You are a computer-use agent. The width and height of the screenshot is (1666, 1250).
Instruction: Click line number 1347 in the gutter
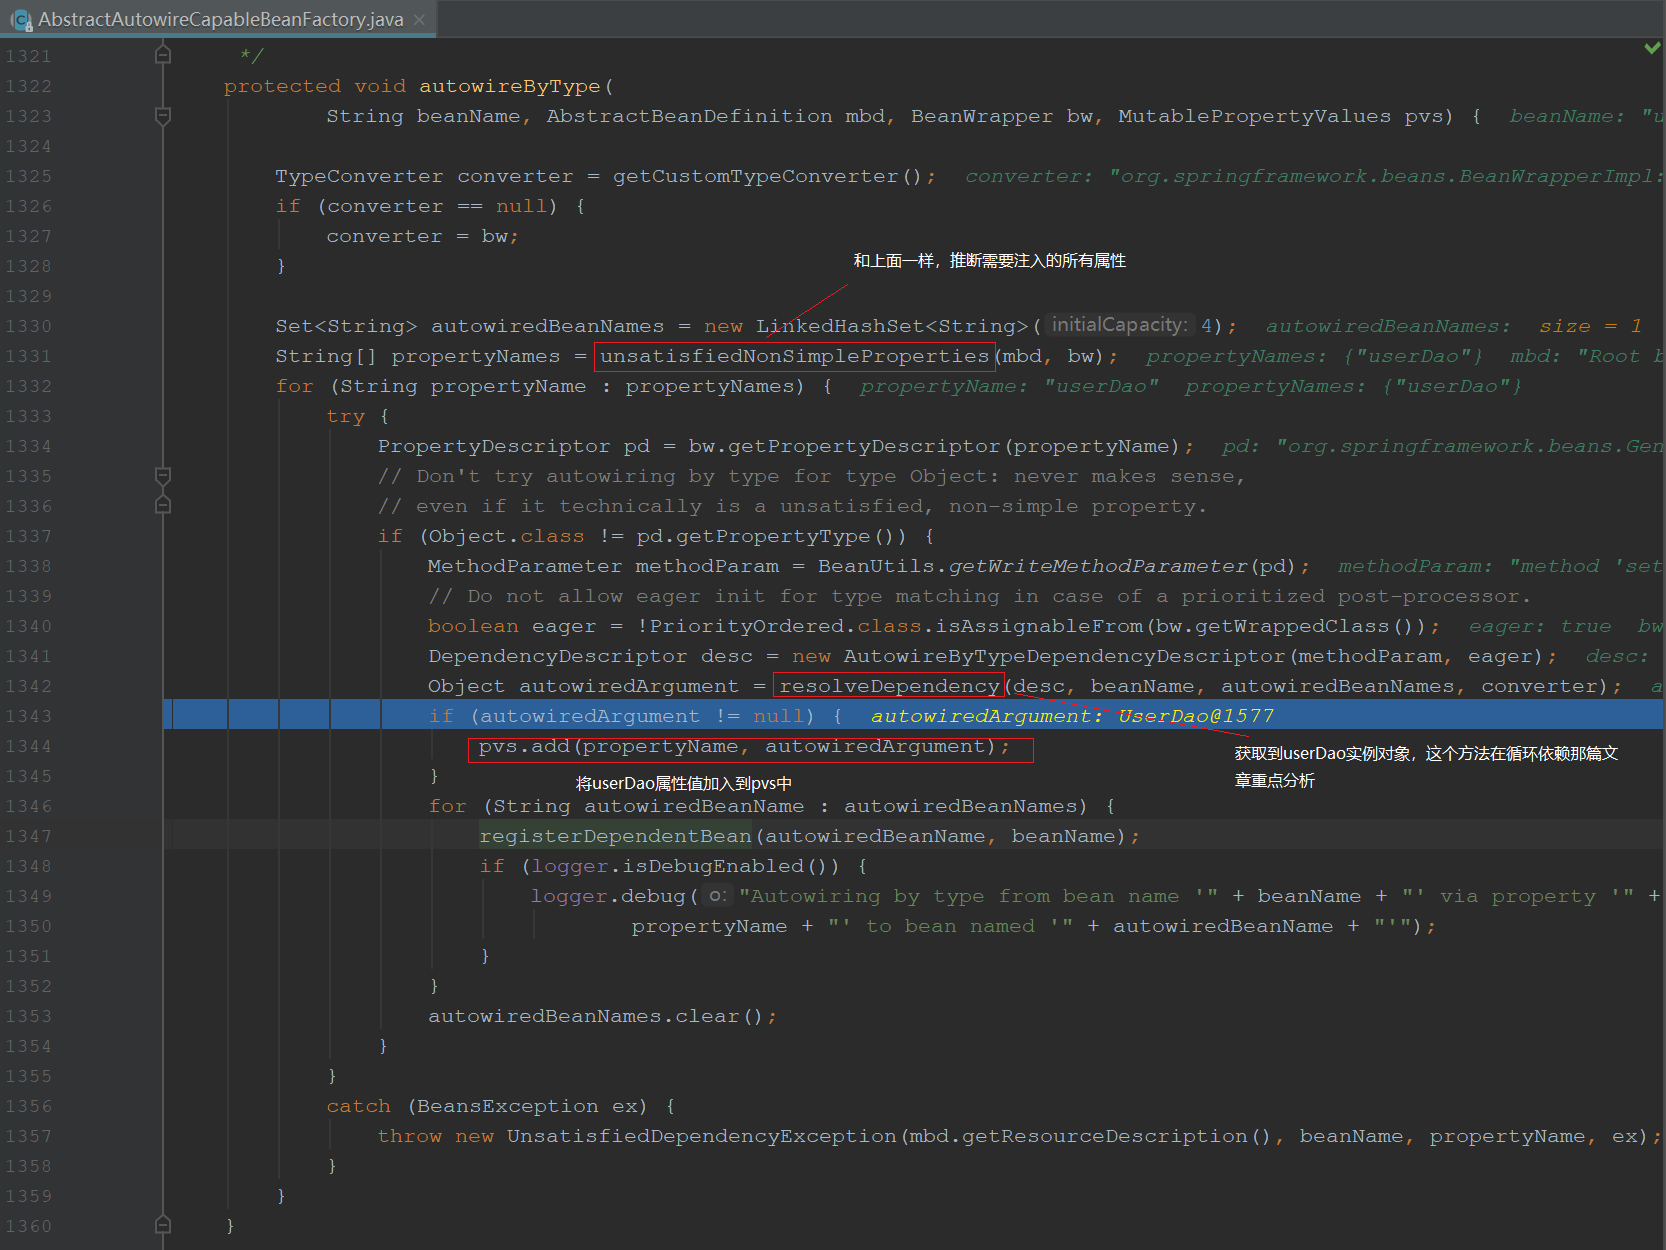28,836
